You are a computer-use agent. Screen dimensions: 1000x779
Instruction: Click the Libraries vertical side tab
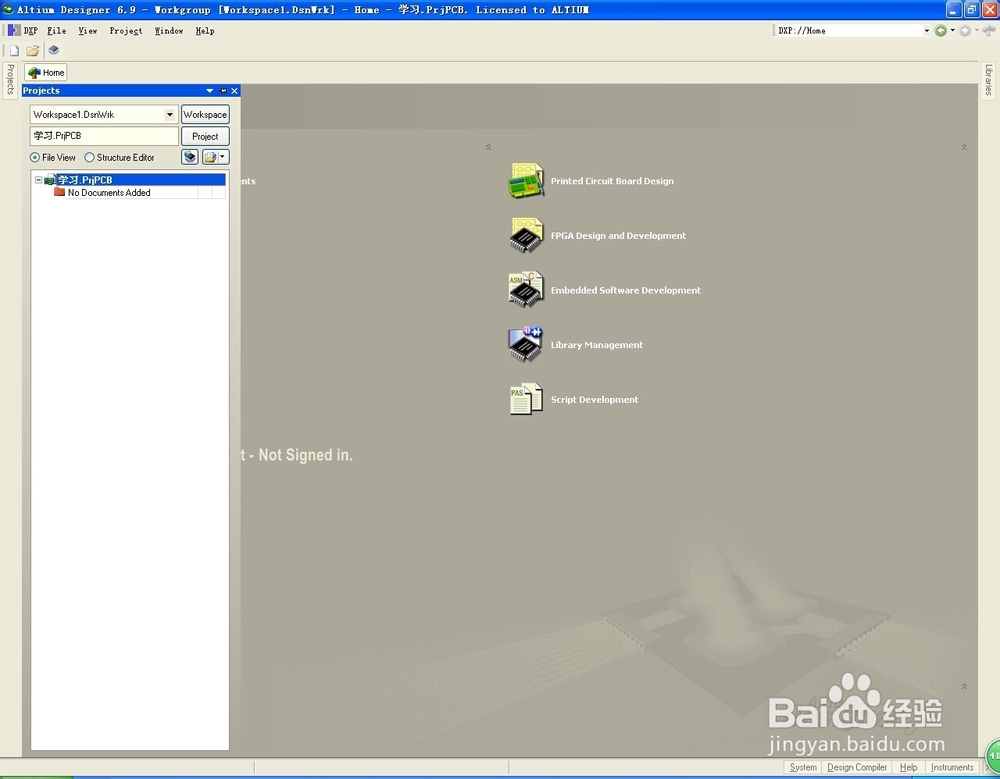pyautogui.click(x=989, y=80)
